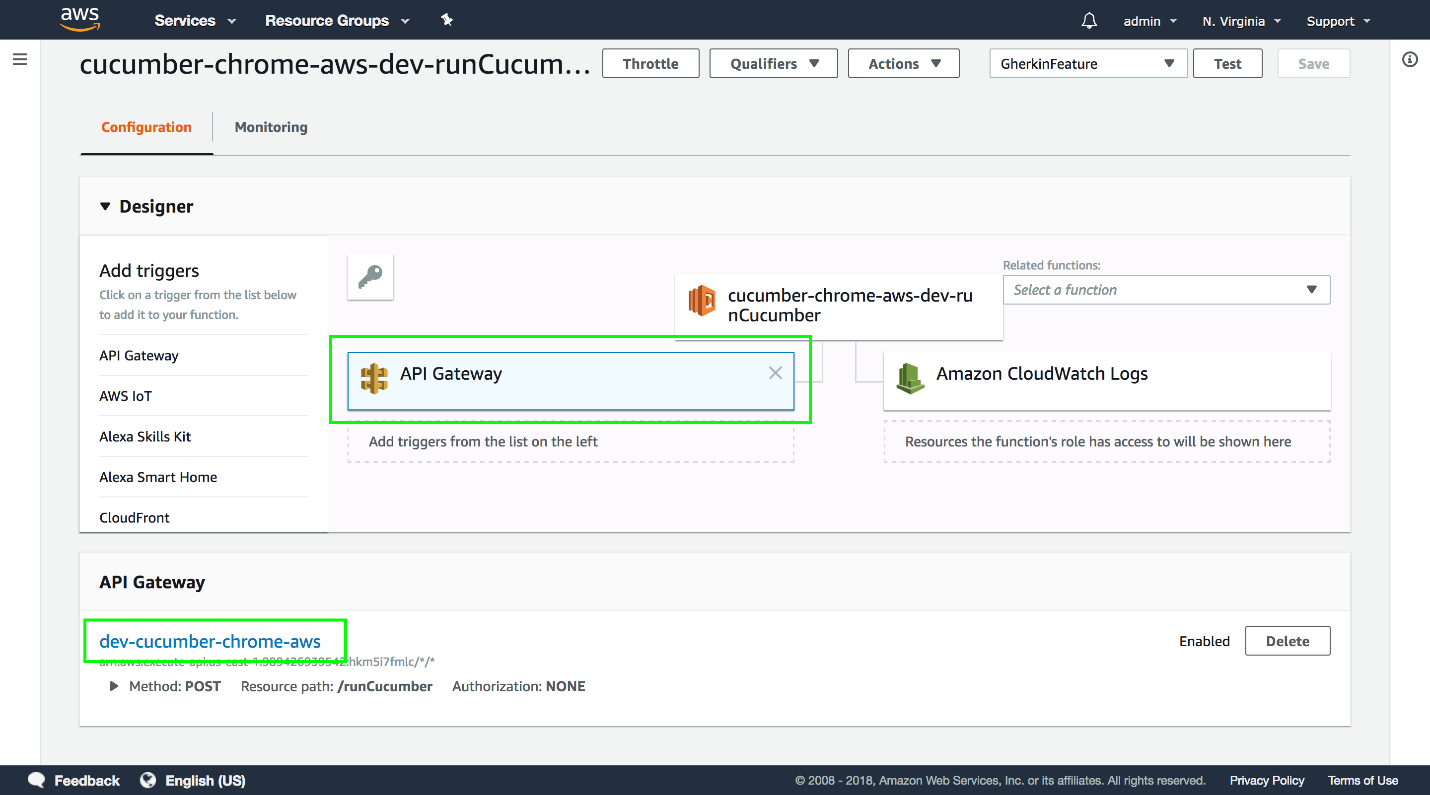Open the Qualifiers dropdown
Image resolution: width=1430 pixels, height=795 pixels.
pyautogui.click(x=775, y=64)
